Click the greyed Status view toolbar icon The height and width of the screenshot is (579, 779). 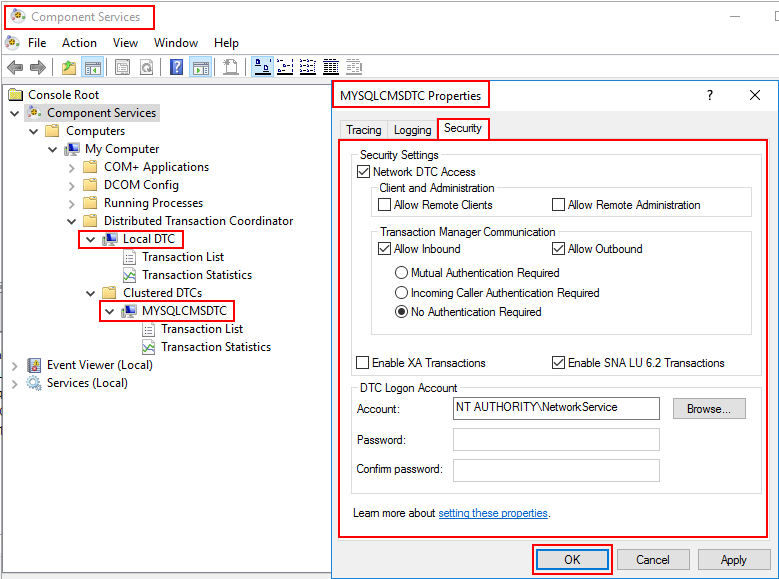pyautogui.click(x=354, y=67)
